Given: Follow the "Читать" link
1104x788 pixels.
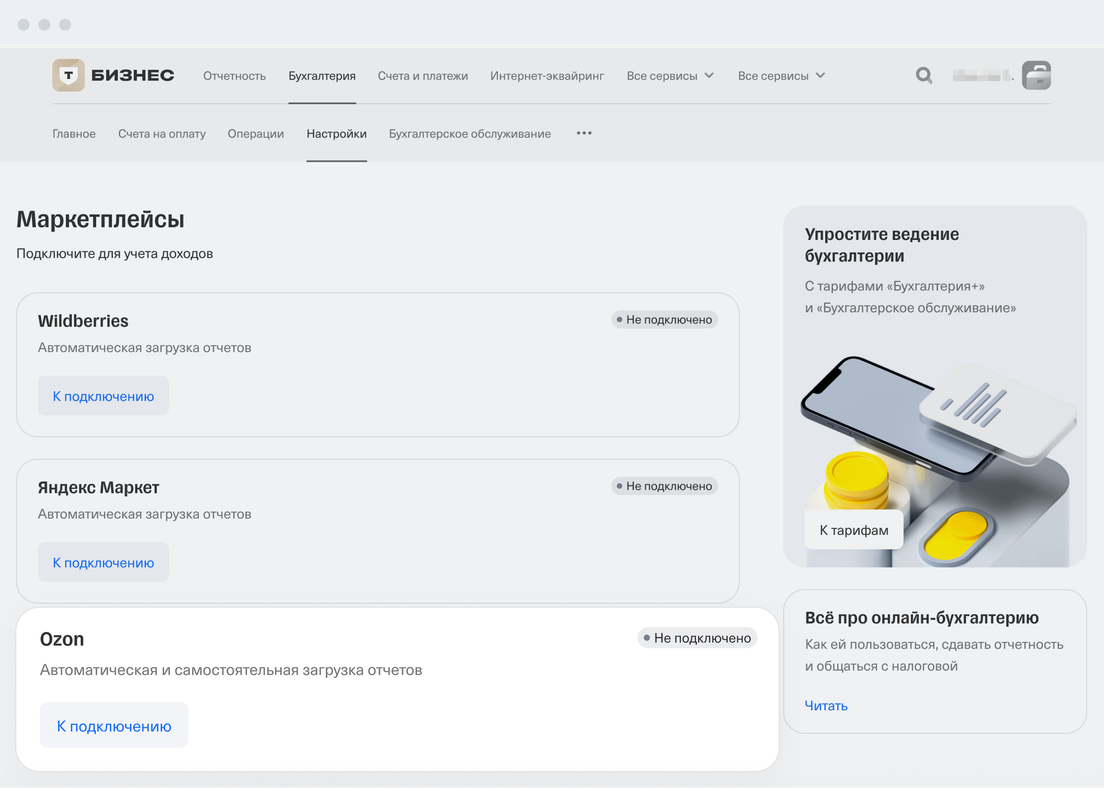Looking at the screenshot, I should click(826, 706).
